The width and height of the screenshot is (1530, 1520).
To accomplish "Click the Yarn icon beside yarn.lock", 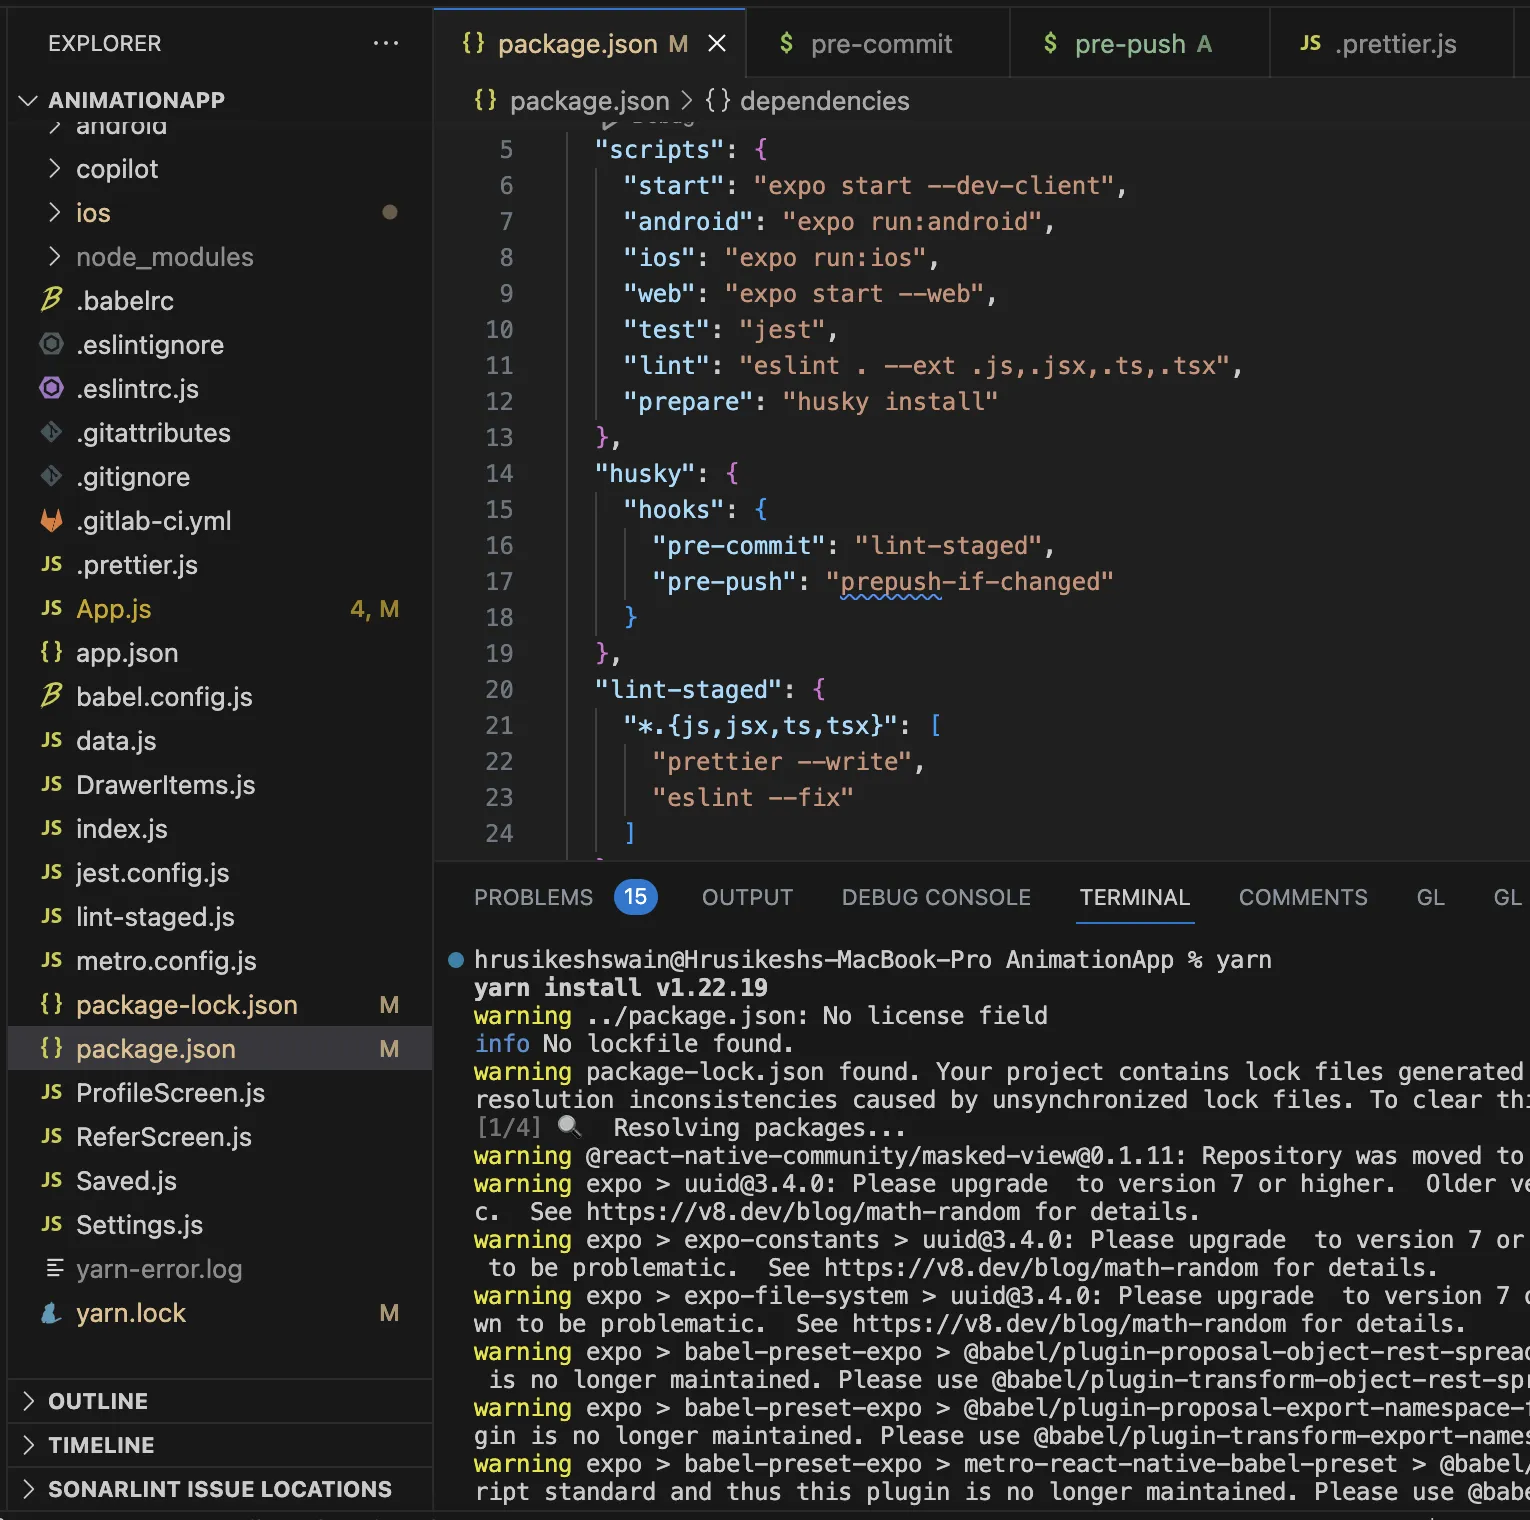I will (x=52, y=1312).
